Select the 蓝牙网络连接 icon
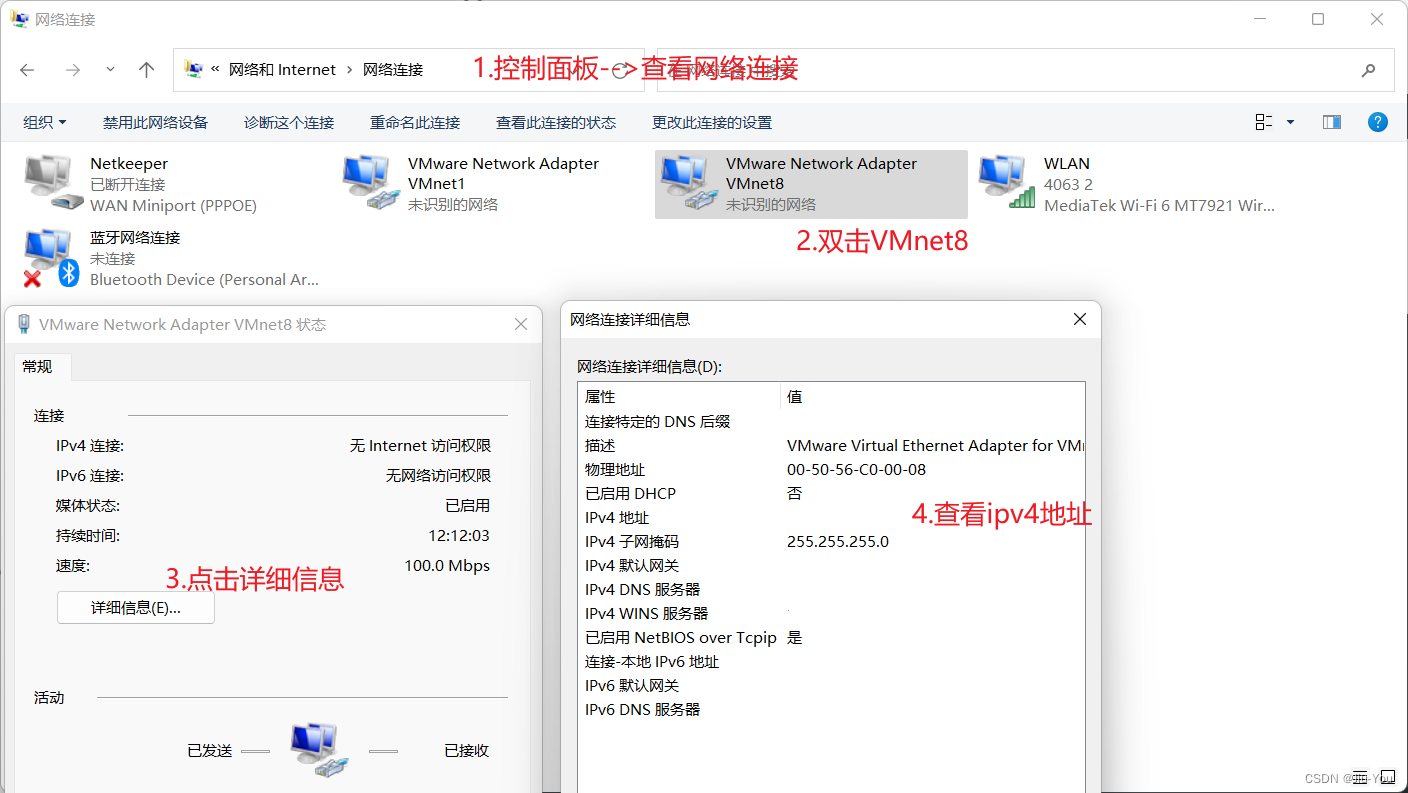Screen dimensions: 1408x793 tap(52, 258)
